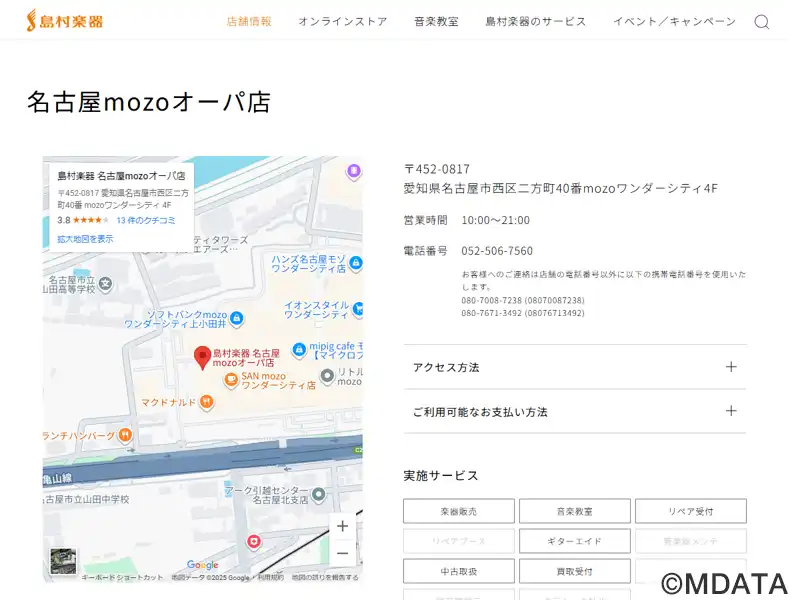The image size is (800, 600).
Task: Click the ギターエイド service button
Action: 574,541
